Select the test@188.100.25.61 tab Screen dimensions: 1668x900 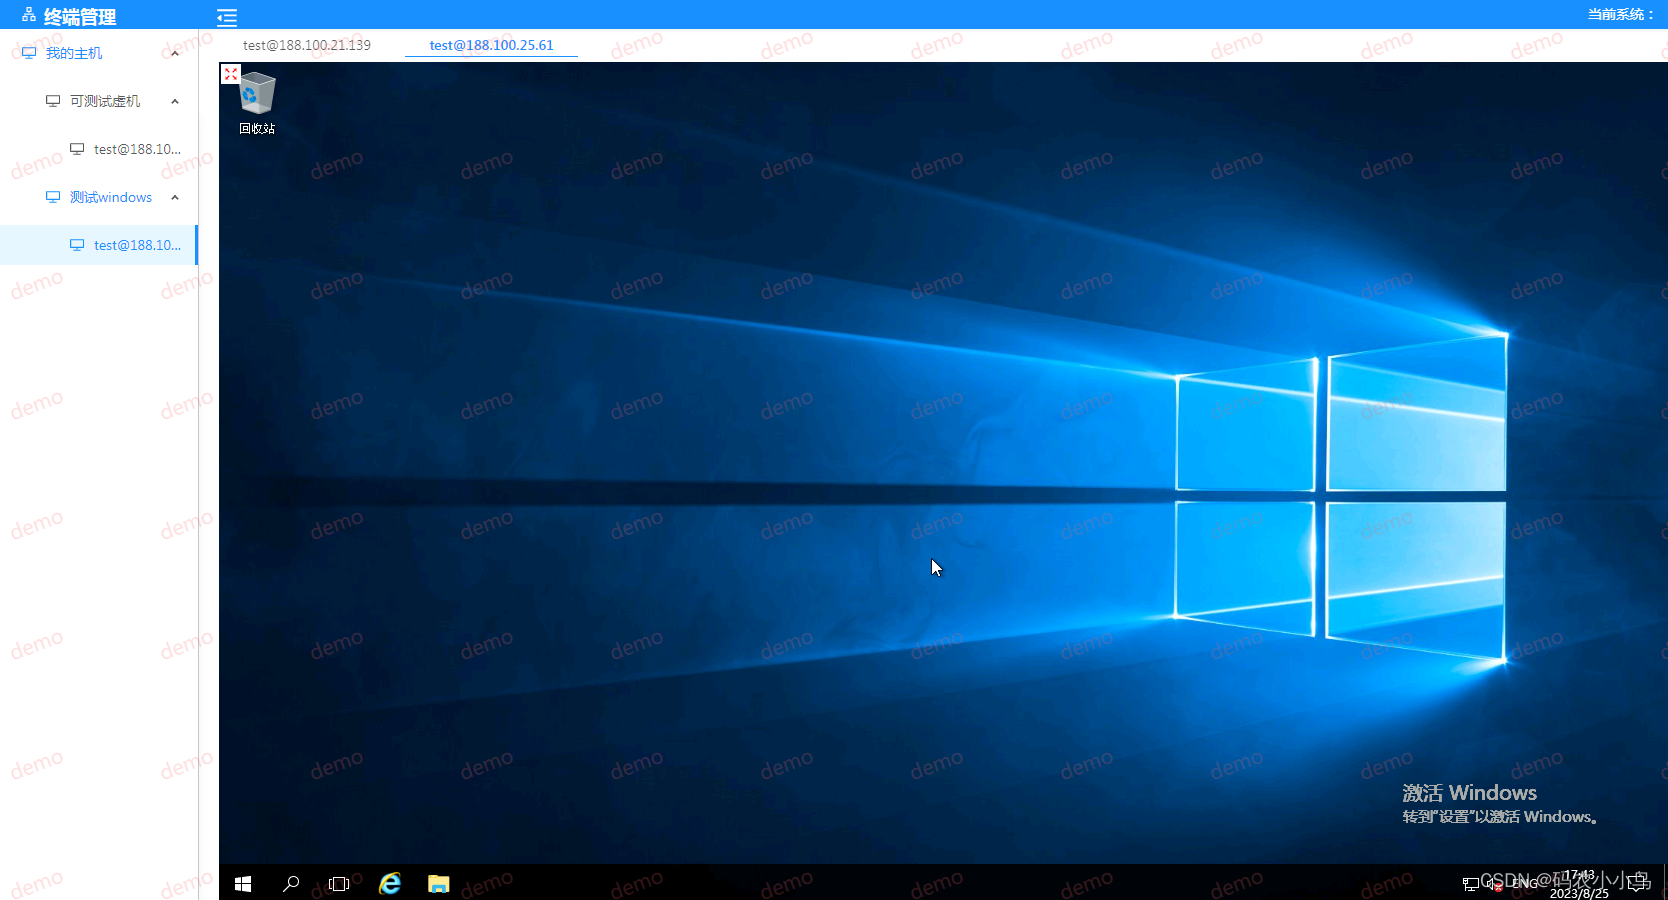(491, 45)
